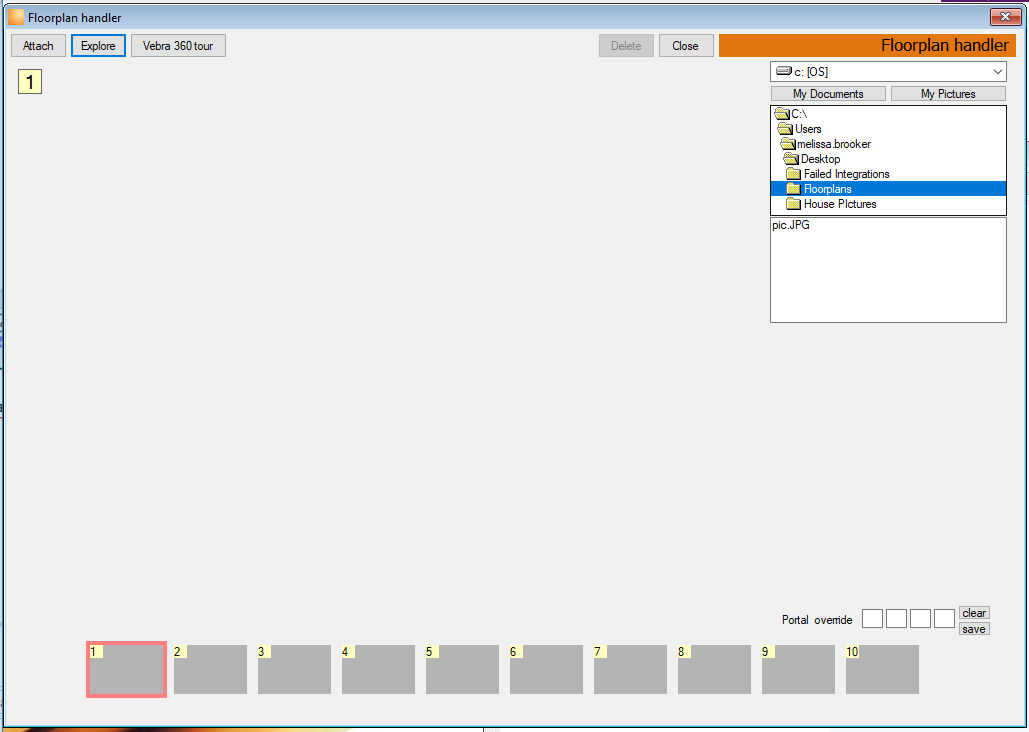
Task: Select floorplan thumbnail slot 10
Action: click(882, 669)
